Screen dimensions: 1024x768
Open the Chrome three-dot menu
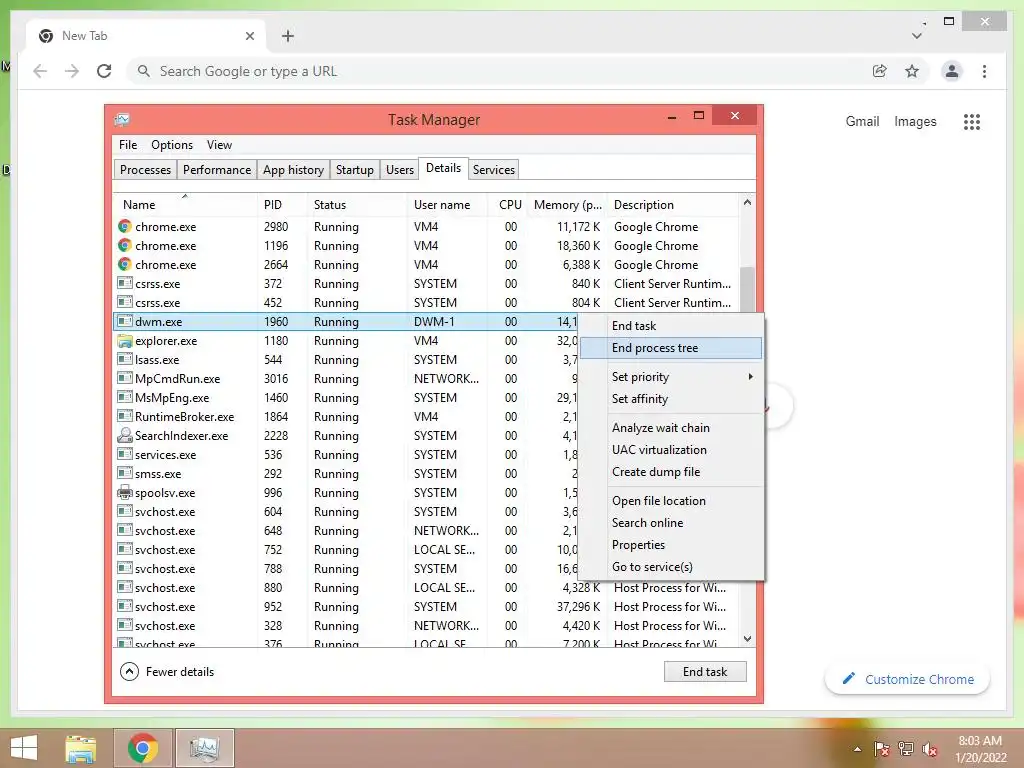(984, 71)
